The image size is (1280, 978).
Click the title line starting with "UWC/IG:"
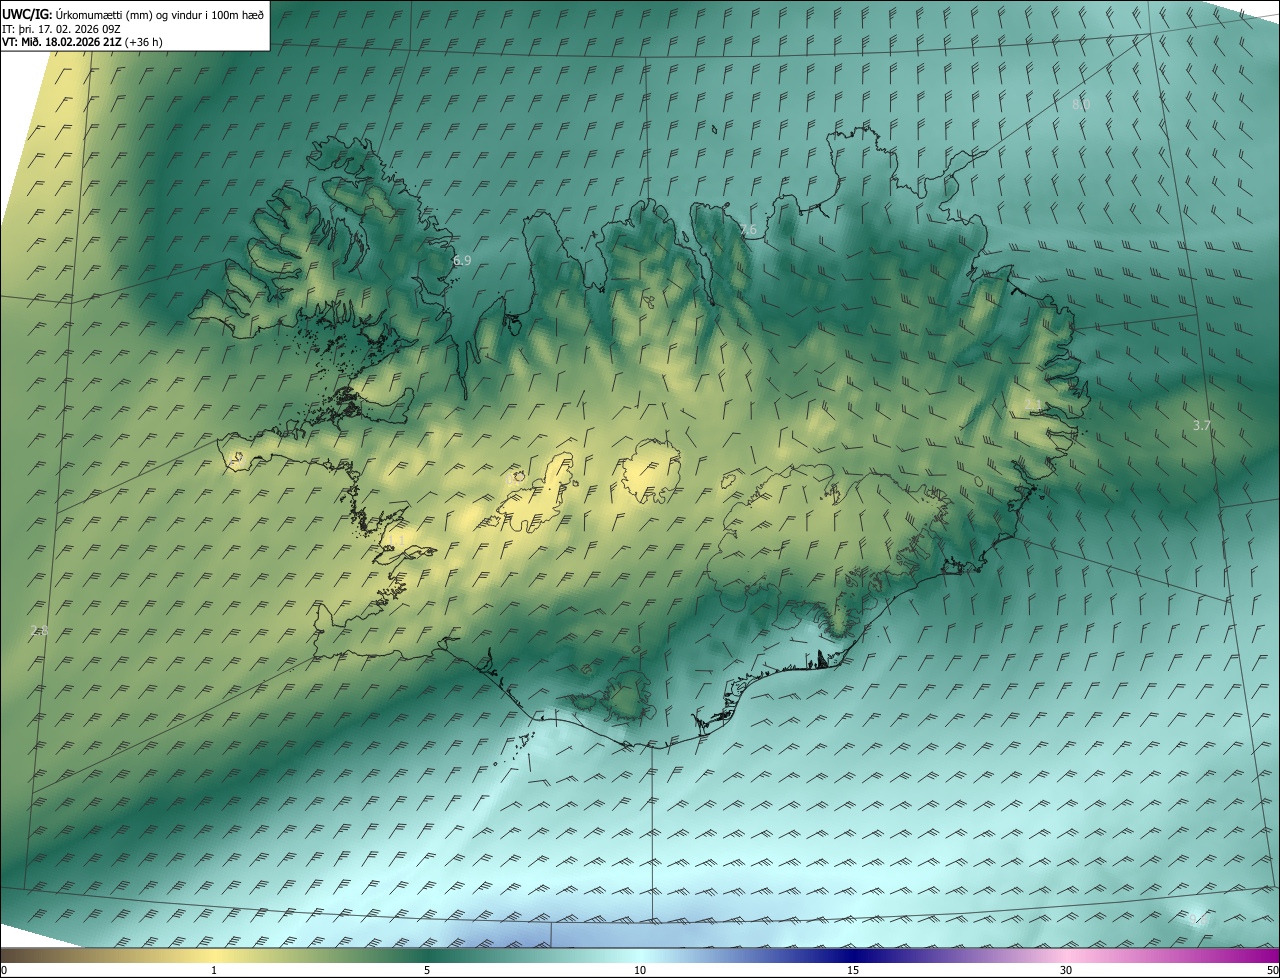[133, 14]
